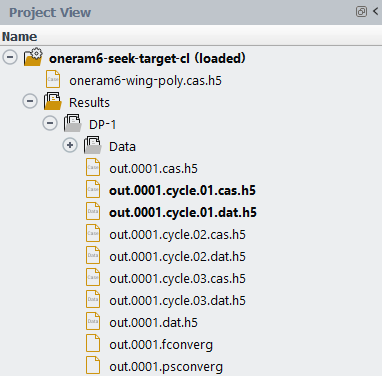Screen dimensions: 382x376
Task: Collapse Project View panel with arrow
Action: [x=376, y=12]
